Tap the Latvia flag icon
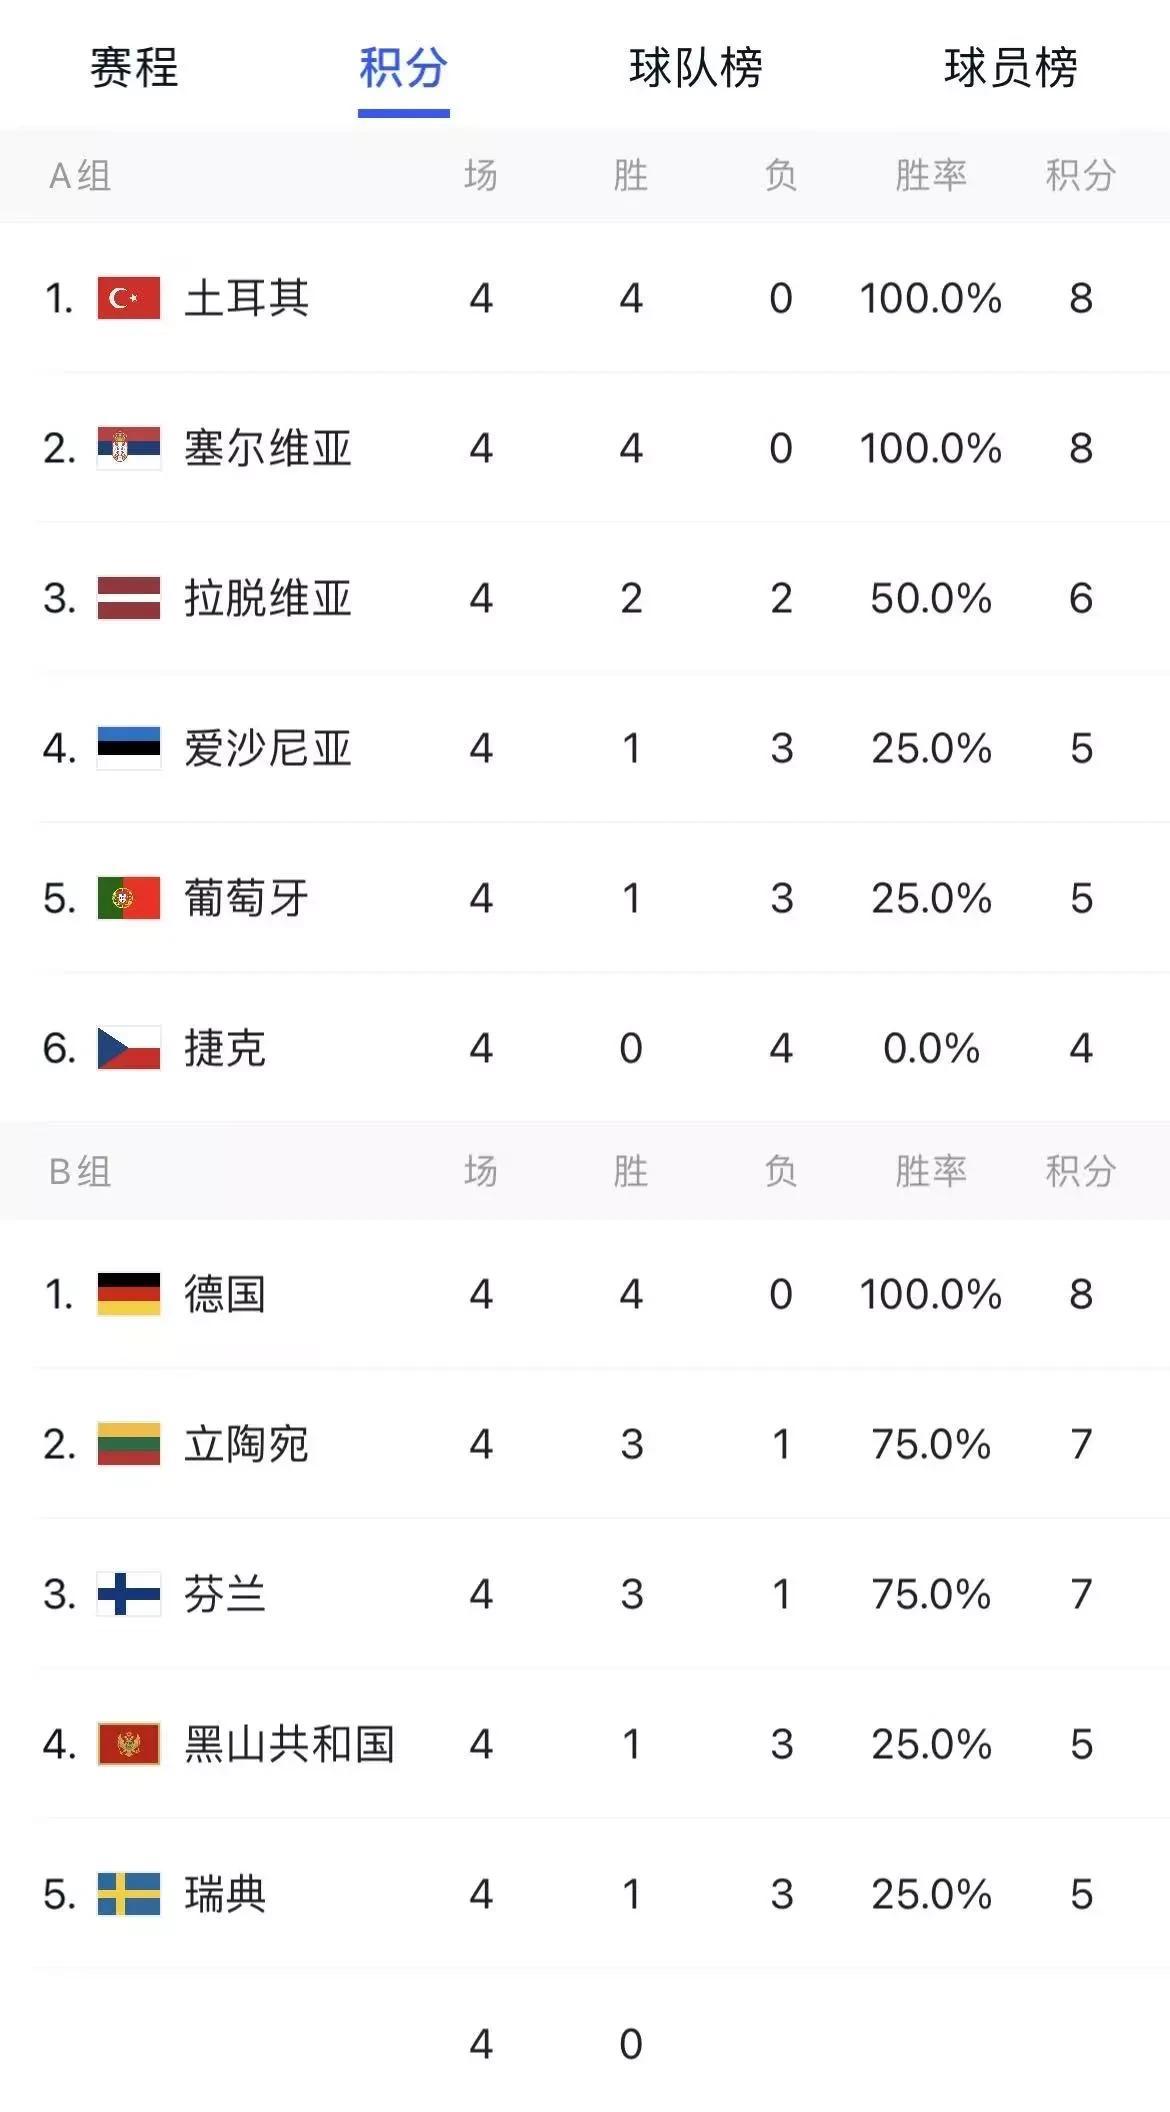 tap(129, 598)
